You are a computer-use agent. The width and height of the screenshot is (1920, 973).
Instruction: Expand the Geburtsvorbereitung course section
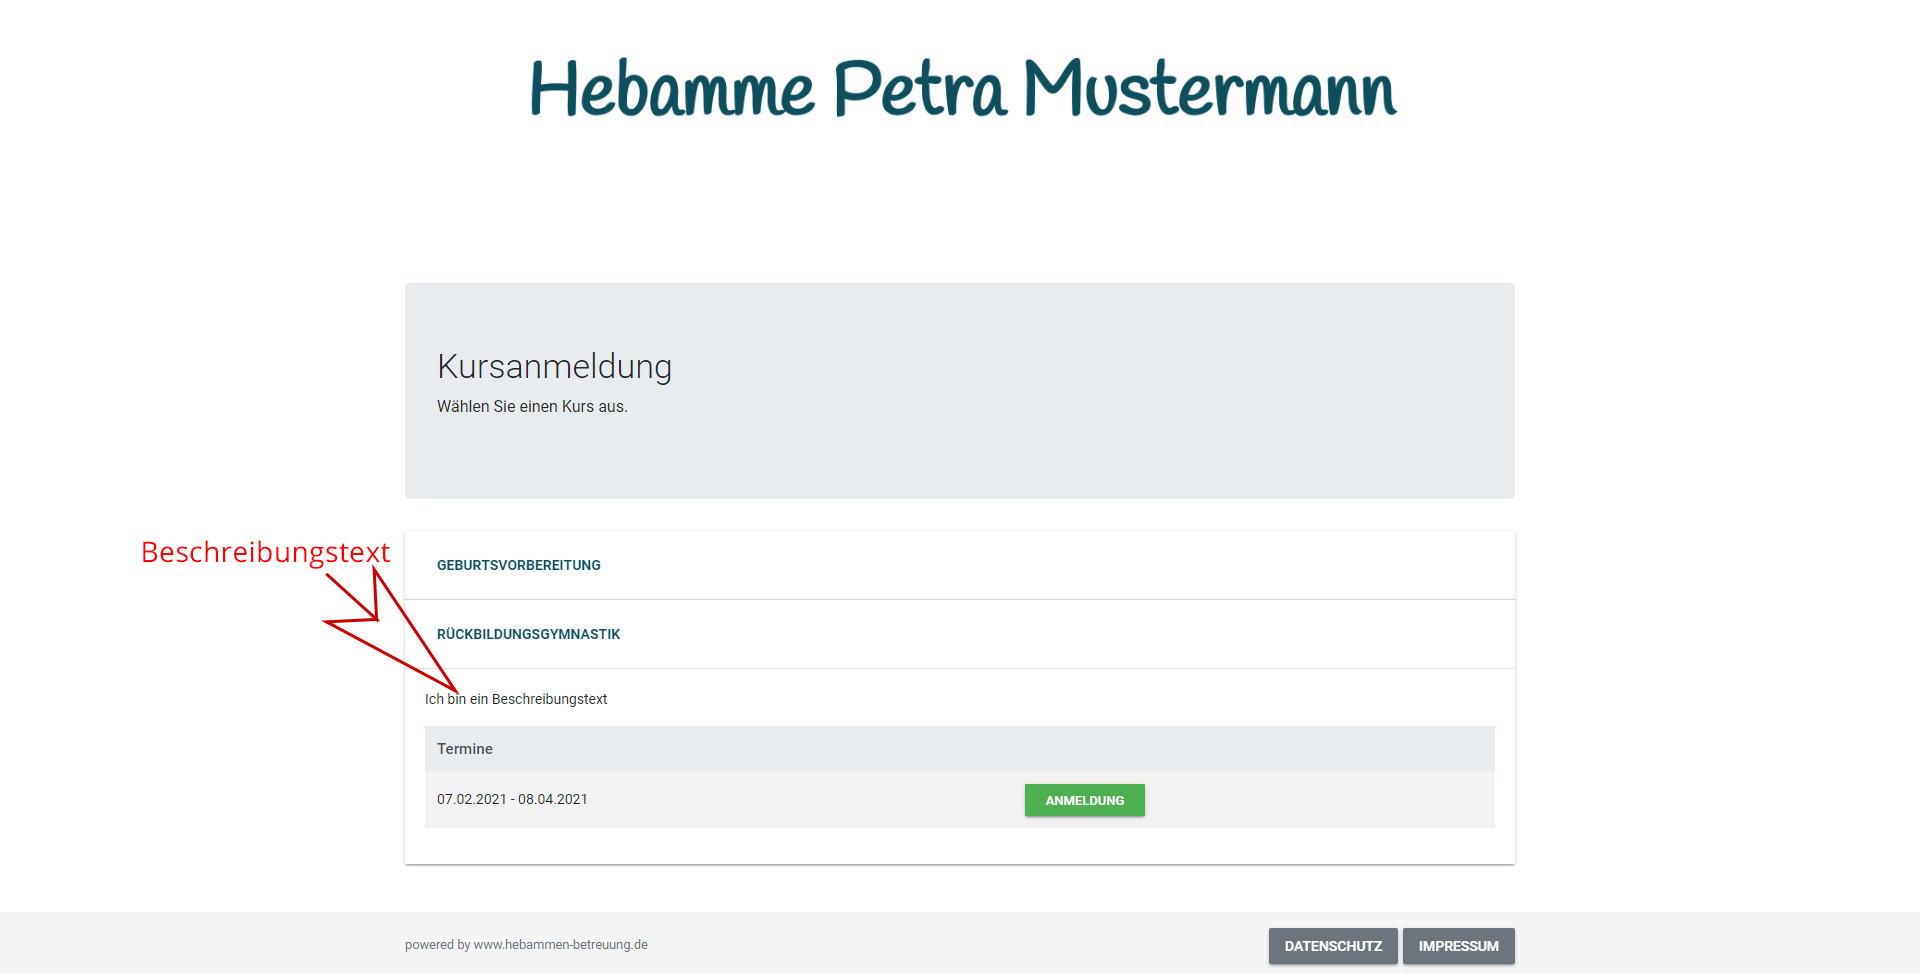(x=519, y=565)
